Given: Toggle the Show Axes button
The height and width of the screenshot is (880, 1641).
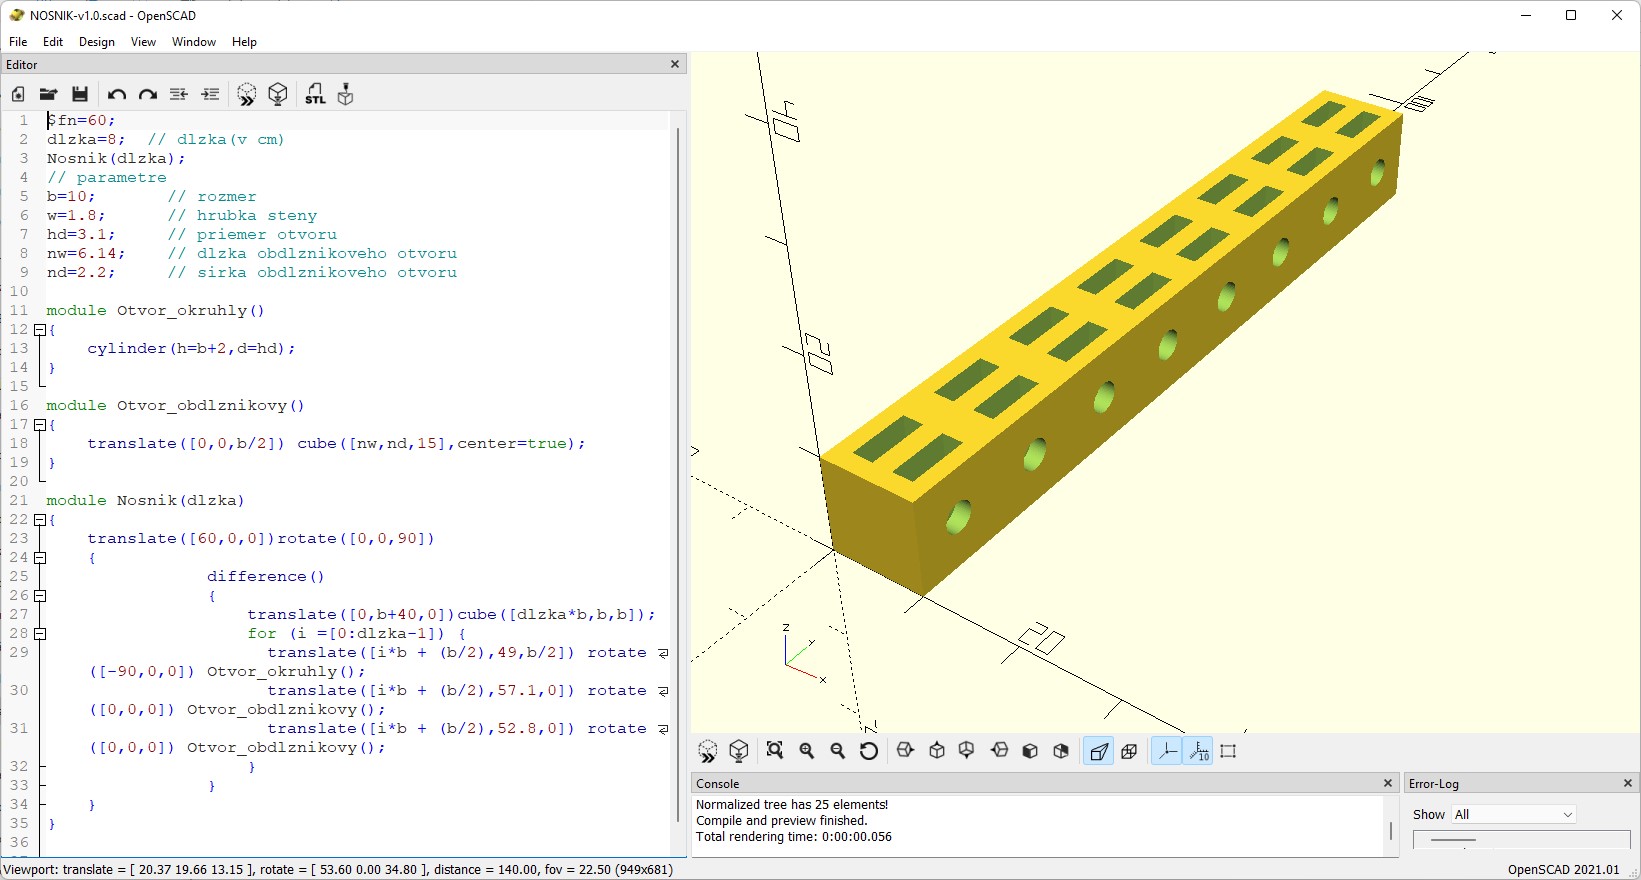Looking at the screenshot, I should [x=1166, y=751].
